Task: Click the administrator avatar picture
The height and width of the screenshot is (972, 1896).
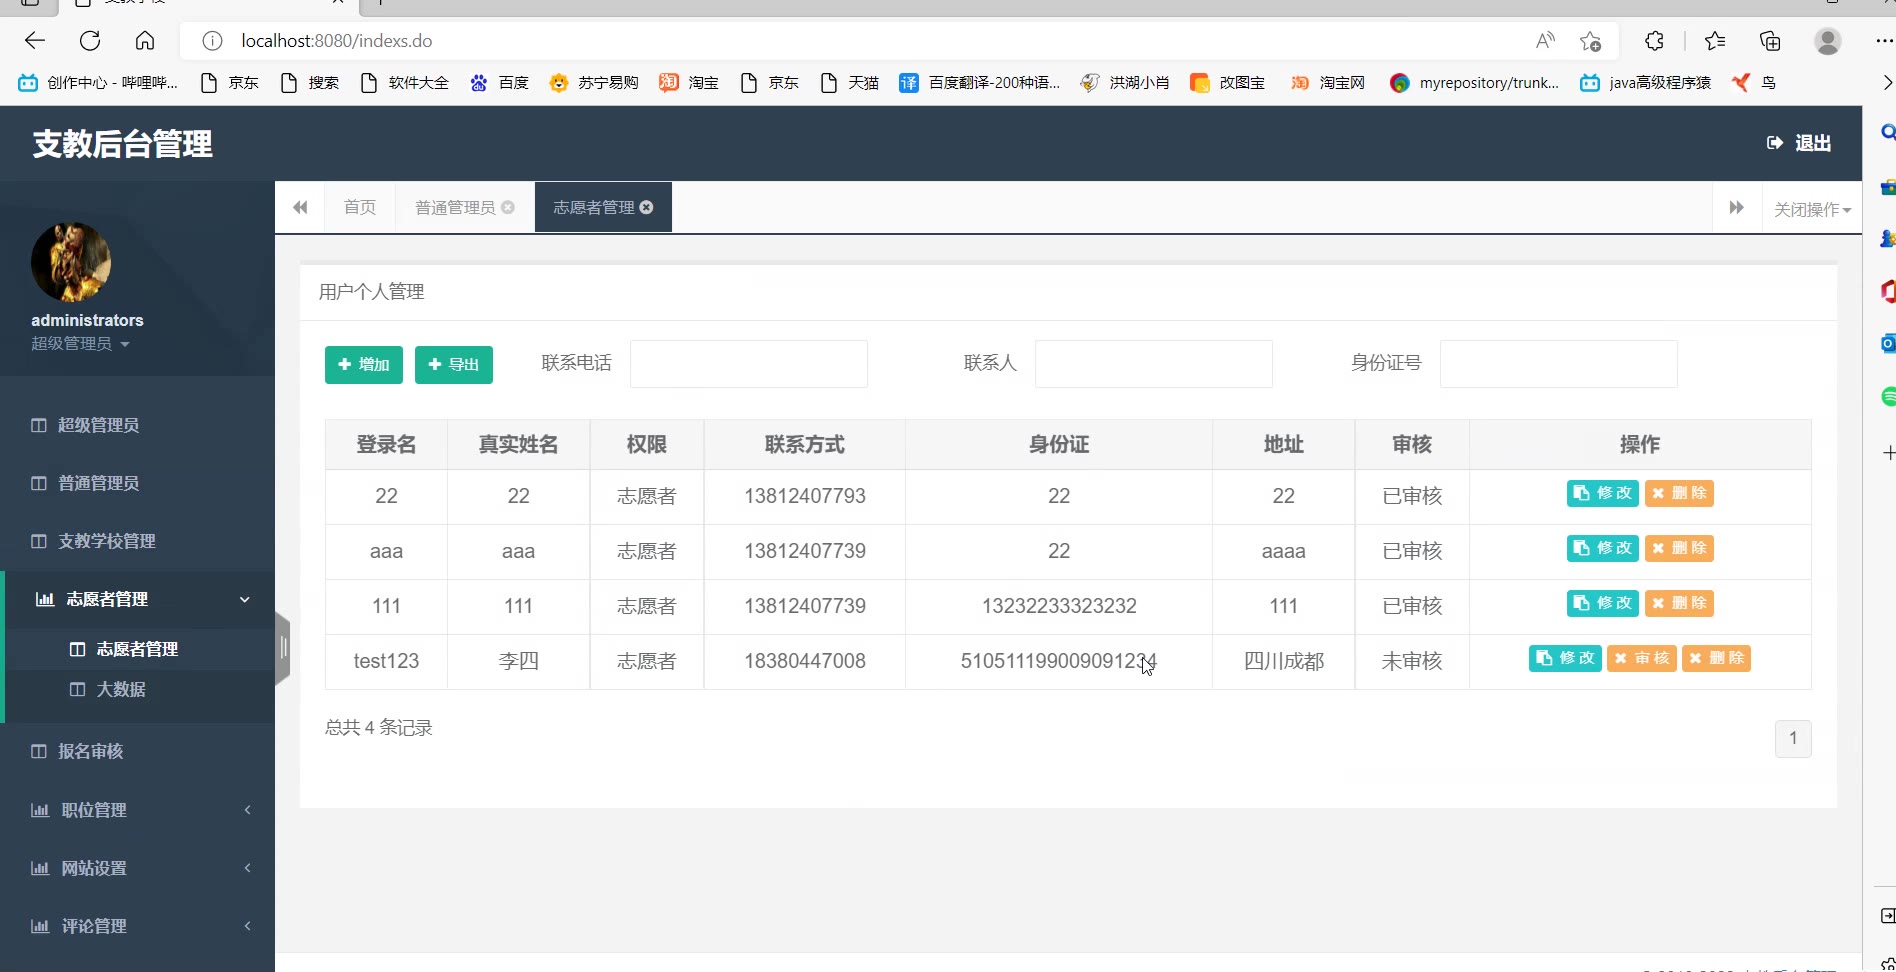Action: (71, 262)
